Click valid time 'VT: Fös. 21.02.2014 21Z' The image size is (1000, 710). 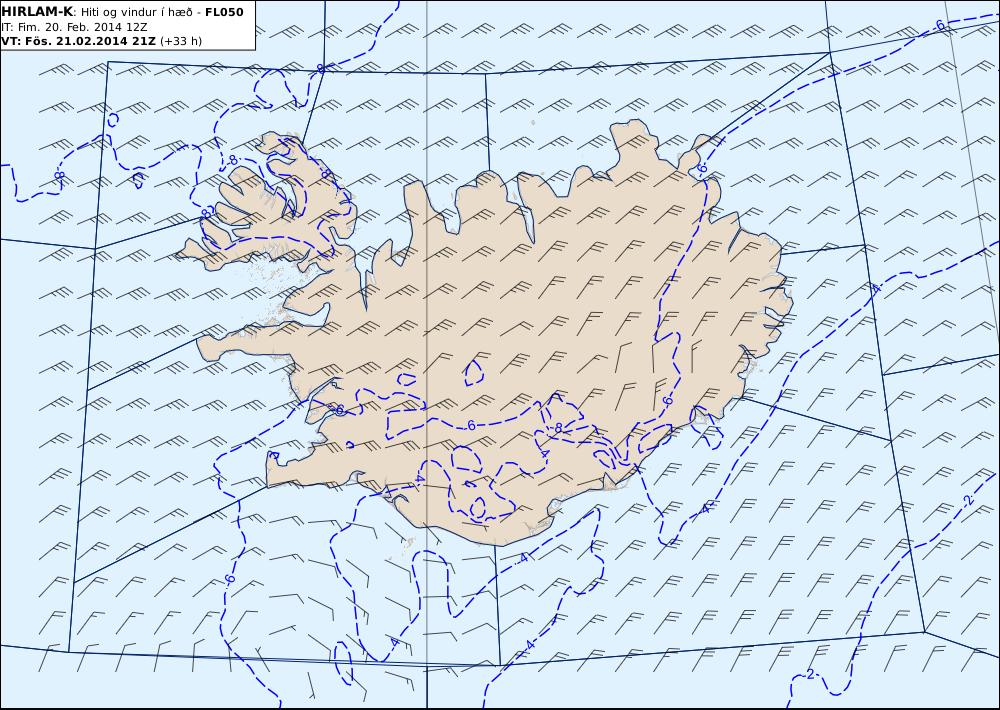78,41
